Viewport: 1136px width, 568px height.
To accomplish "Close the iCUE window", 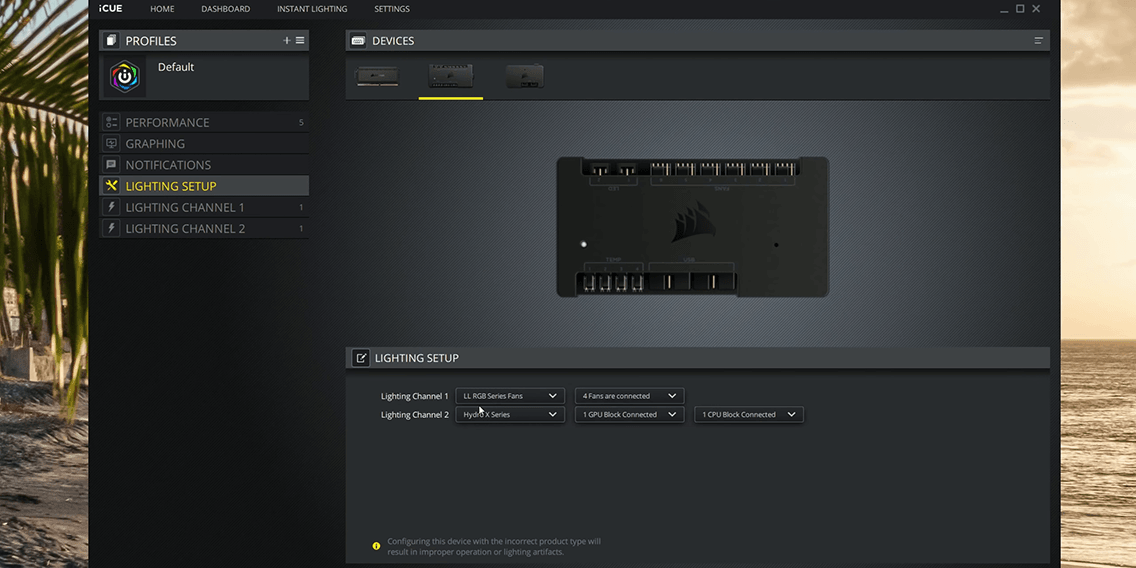I will click(1036, 9).
